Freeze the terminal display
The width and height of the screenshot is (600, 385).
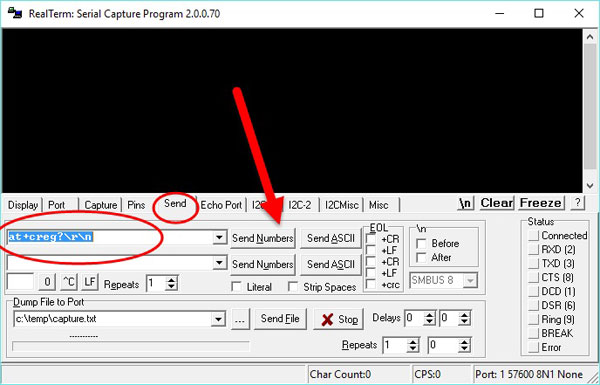[541, 203]
